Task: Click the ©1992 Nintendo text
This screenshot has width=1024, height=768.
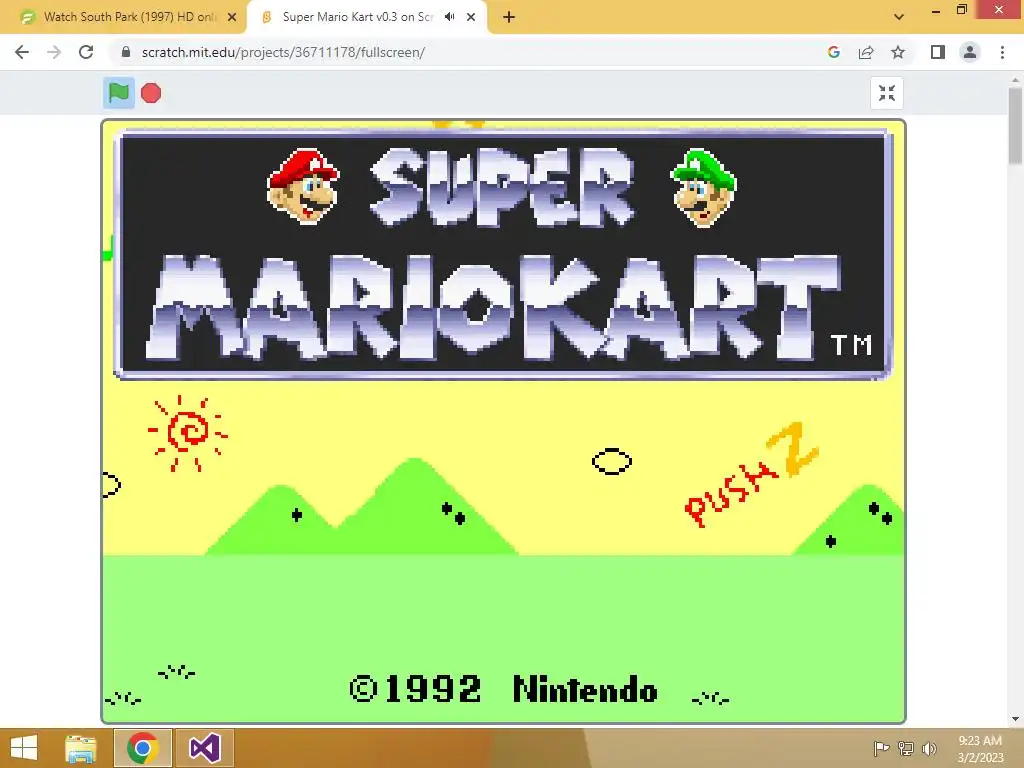Action: point(503,690)
